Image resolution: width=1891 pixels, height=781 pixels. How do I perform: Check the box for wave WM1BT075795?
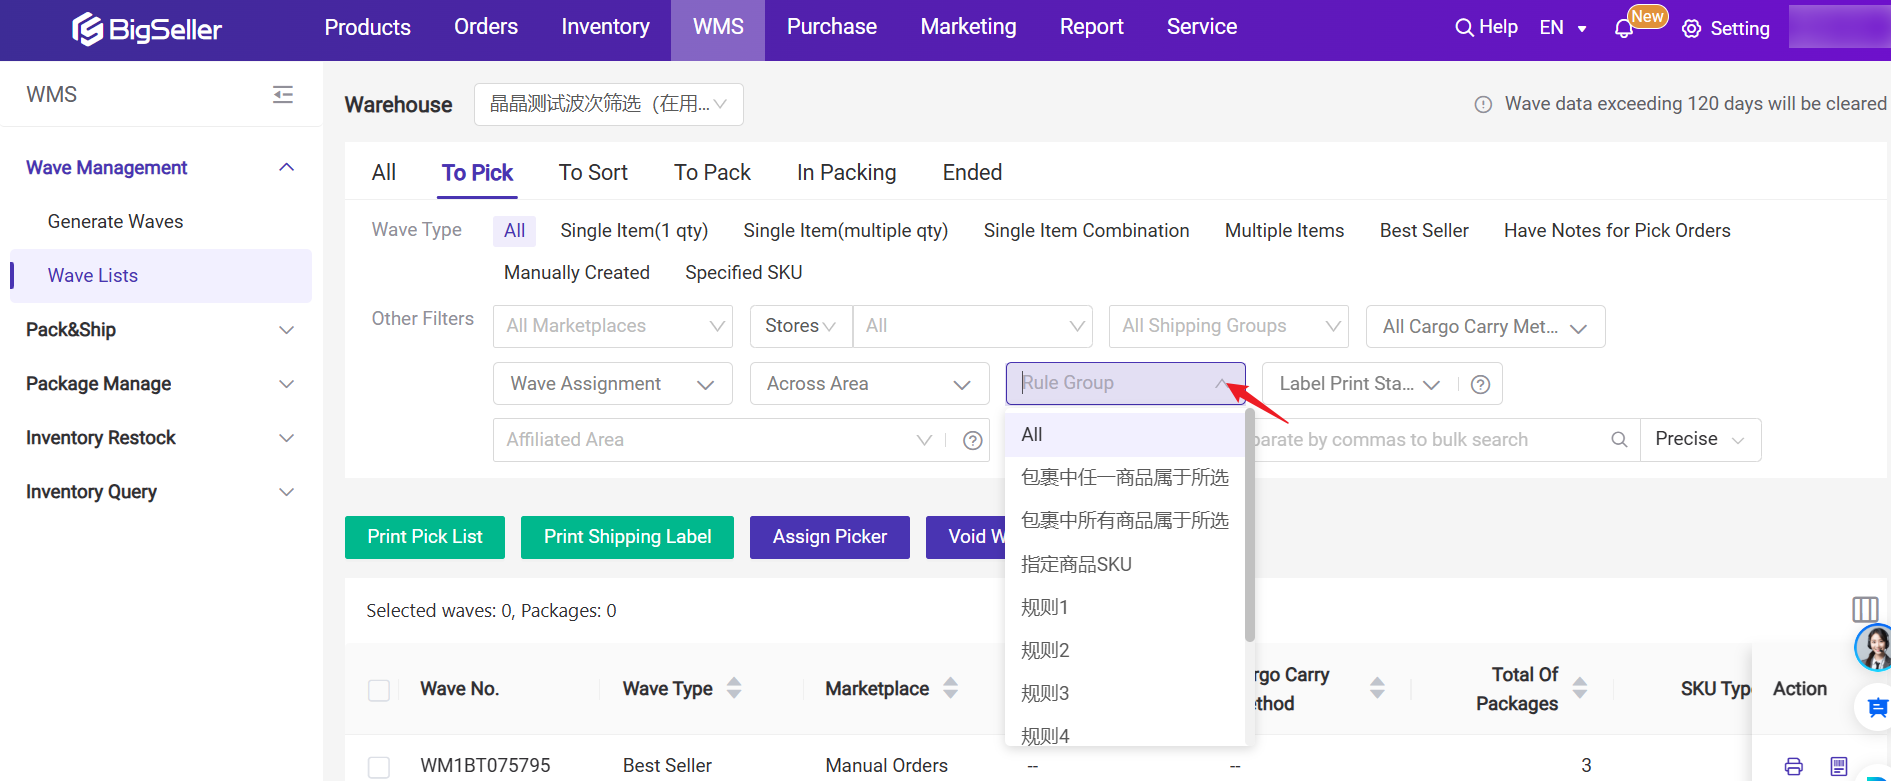coord(379,766)
